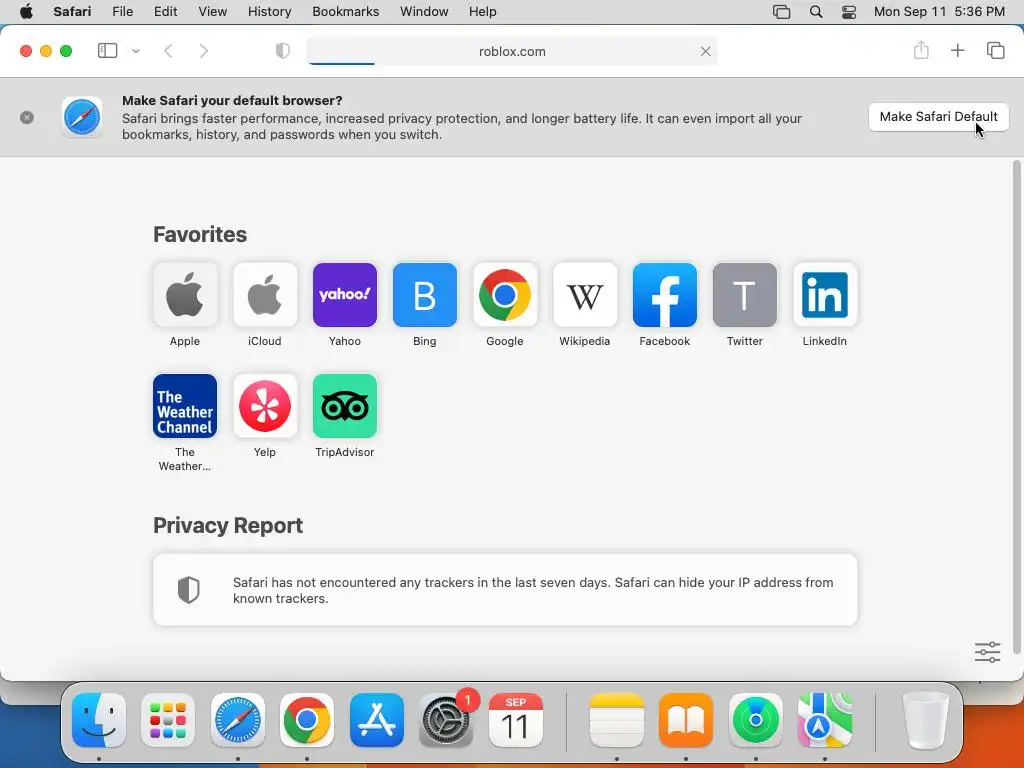Open the TripAdvisor favorite
The height and width of the screenshot is (768, 1024).
point(345,406)
